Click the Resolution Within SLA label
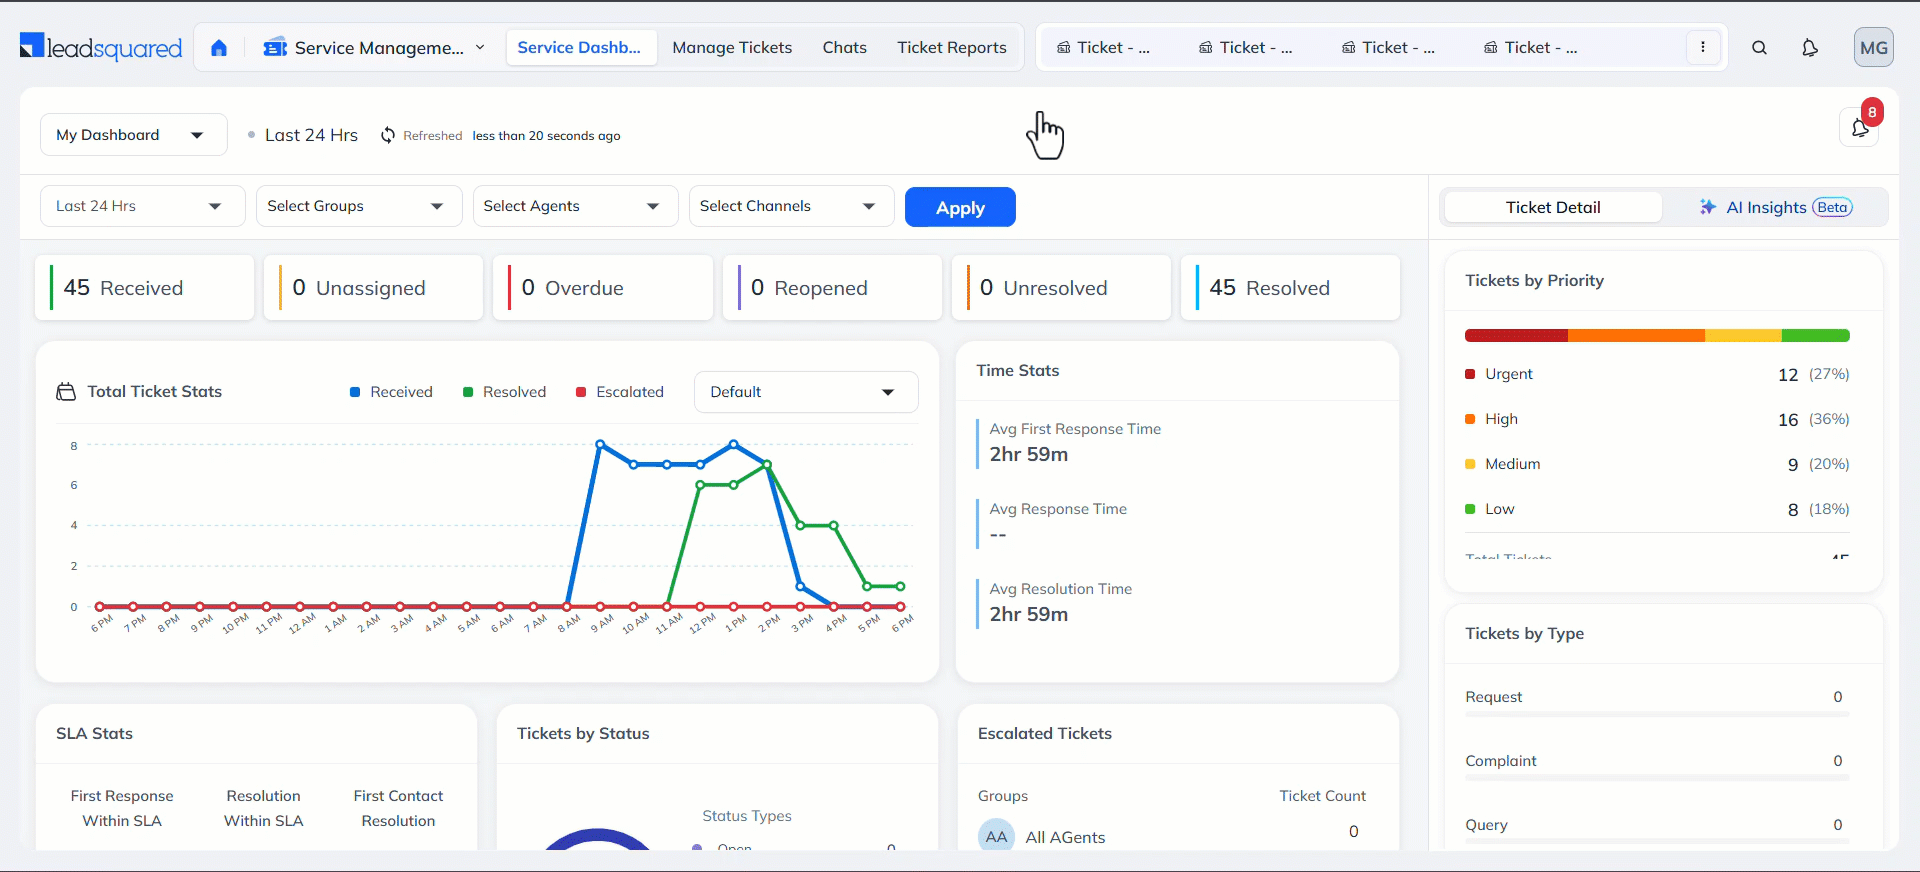This screenshot has width=1920, height=872. click(264, 808)
